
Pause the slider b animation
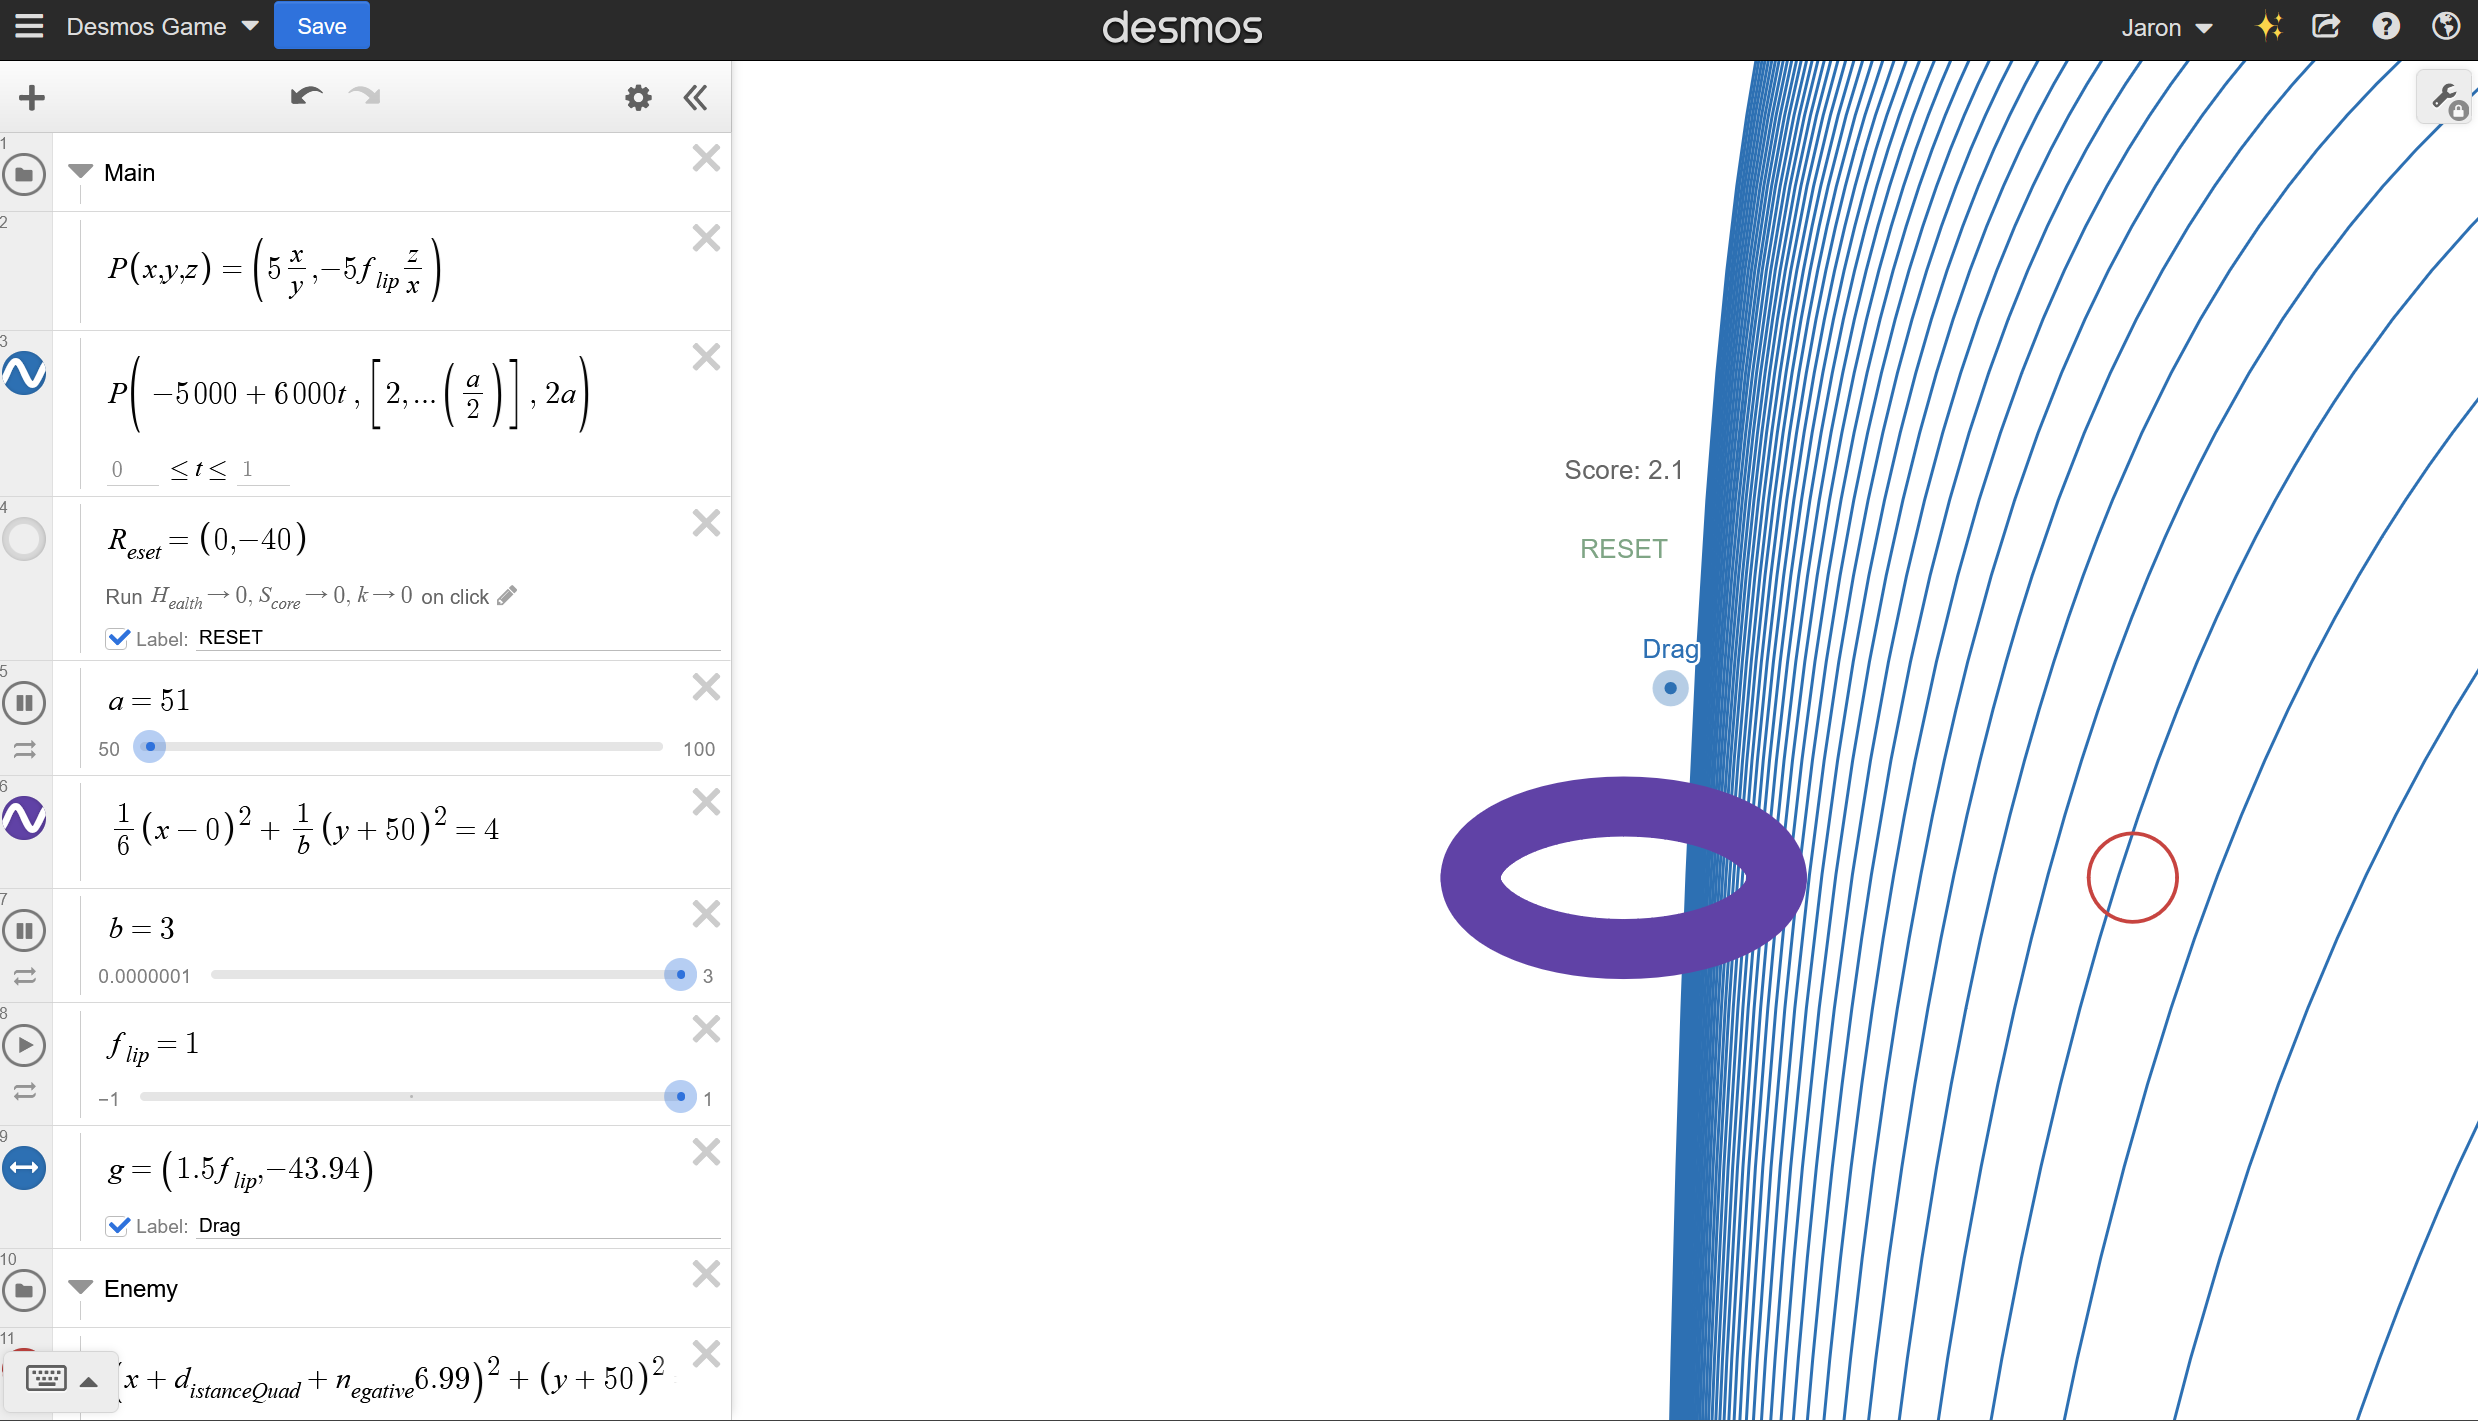(24, 931)
